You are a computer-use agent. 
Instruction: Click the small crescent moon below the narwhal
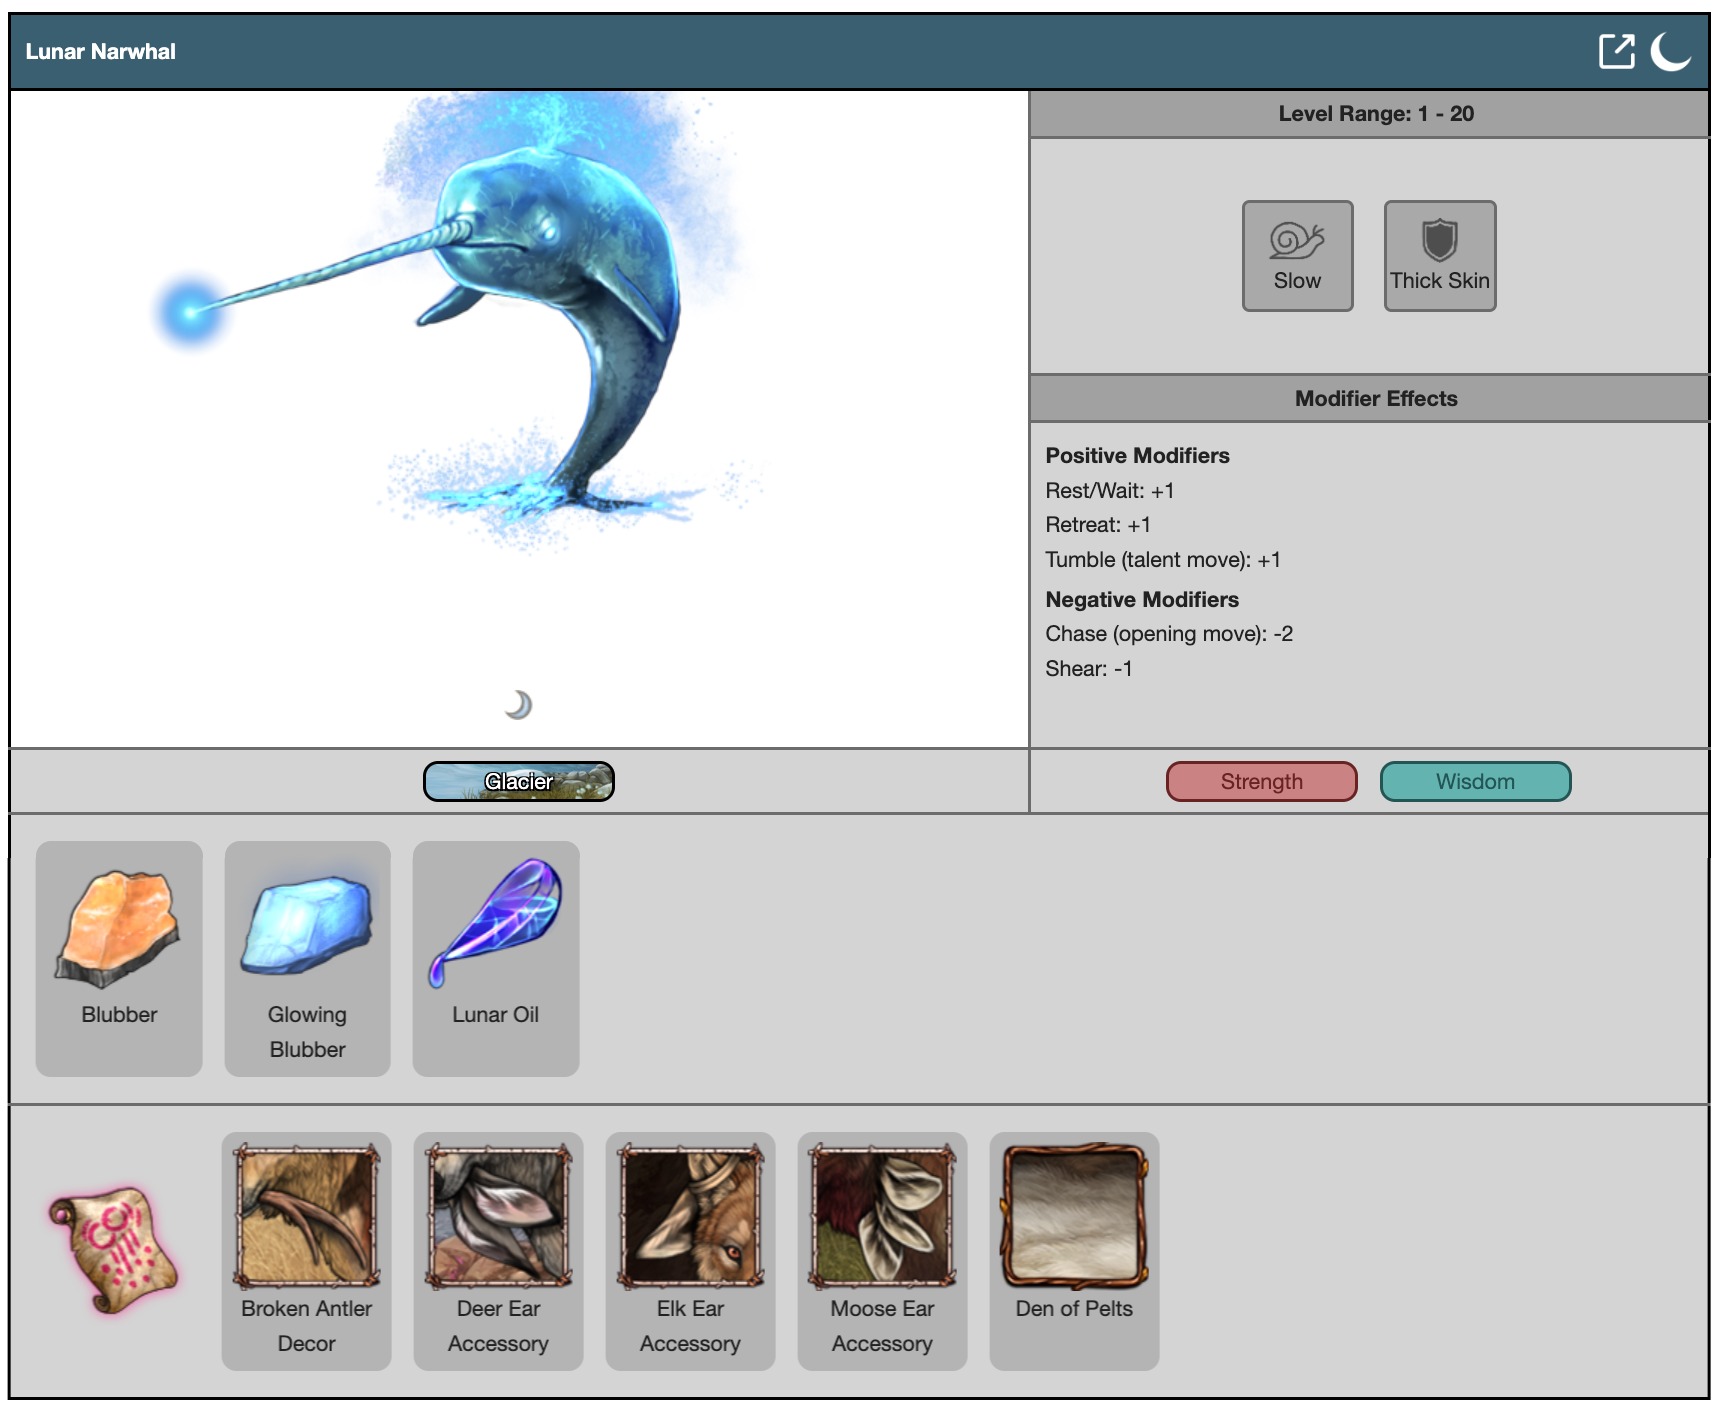coord(518,705)
